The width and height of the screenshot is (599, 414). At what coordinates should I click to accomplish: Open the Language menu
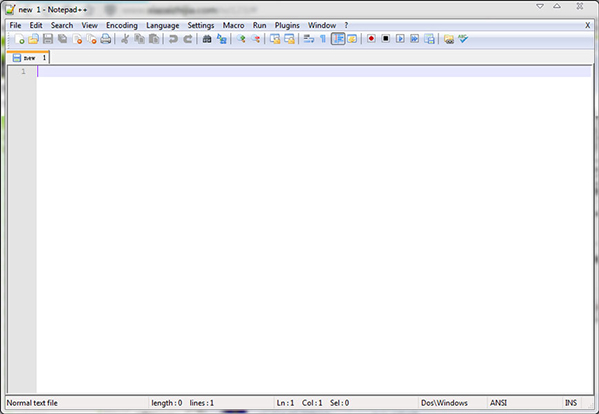(x=163, y=25)
